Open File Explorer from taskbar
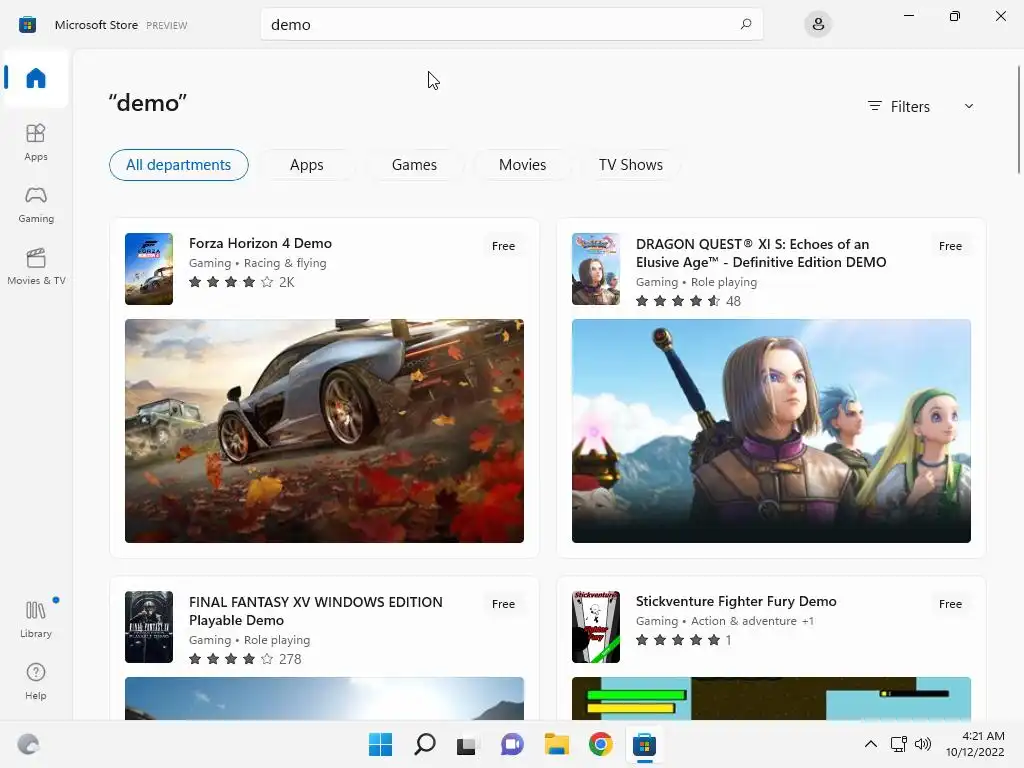The height and width of the screenshot is (768, 1024). pyautogui.click(x=556, y=744)
